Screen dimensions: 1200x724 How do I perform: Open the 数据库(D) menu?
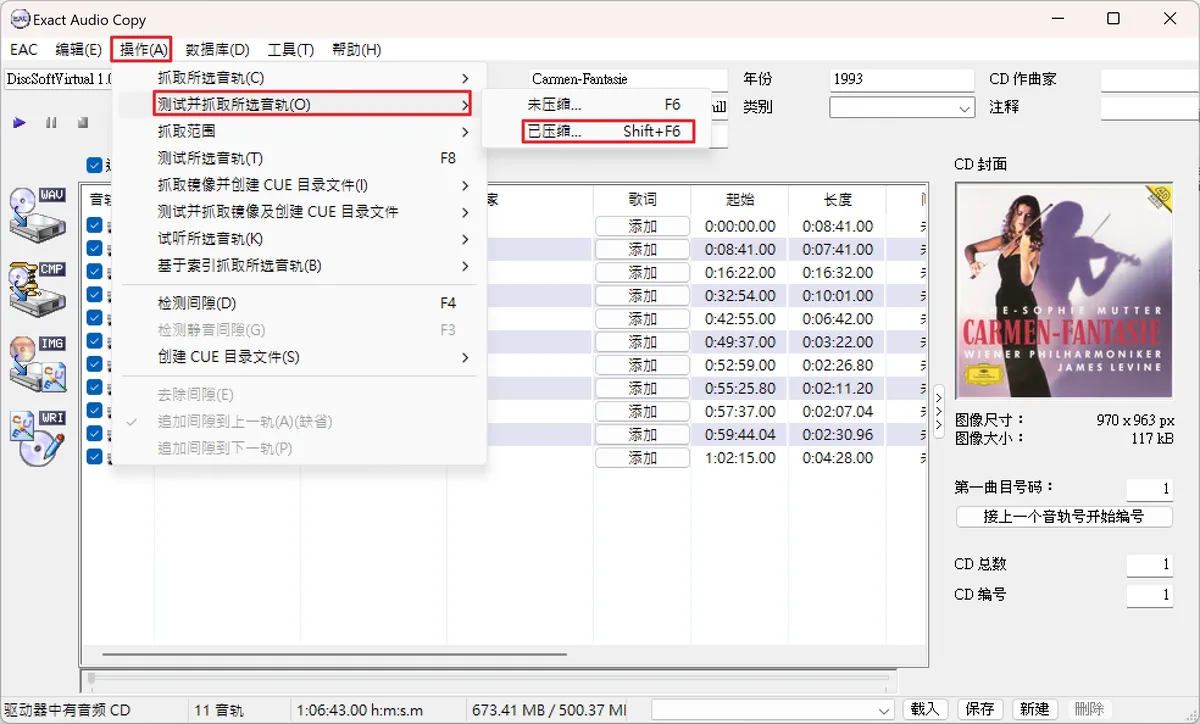(217, 49)
